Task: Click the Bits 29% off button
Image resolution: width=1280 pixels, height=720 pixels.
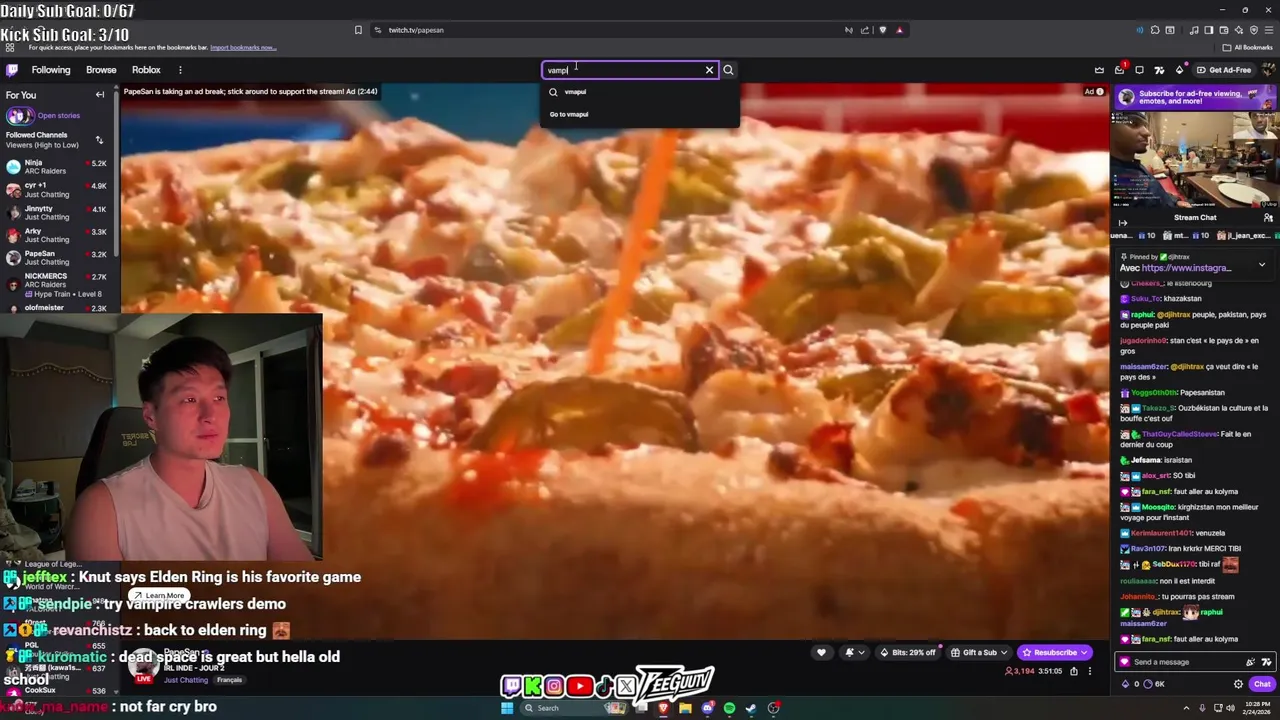Action: click(907, 652)
